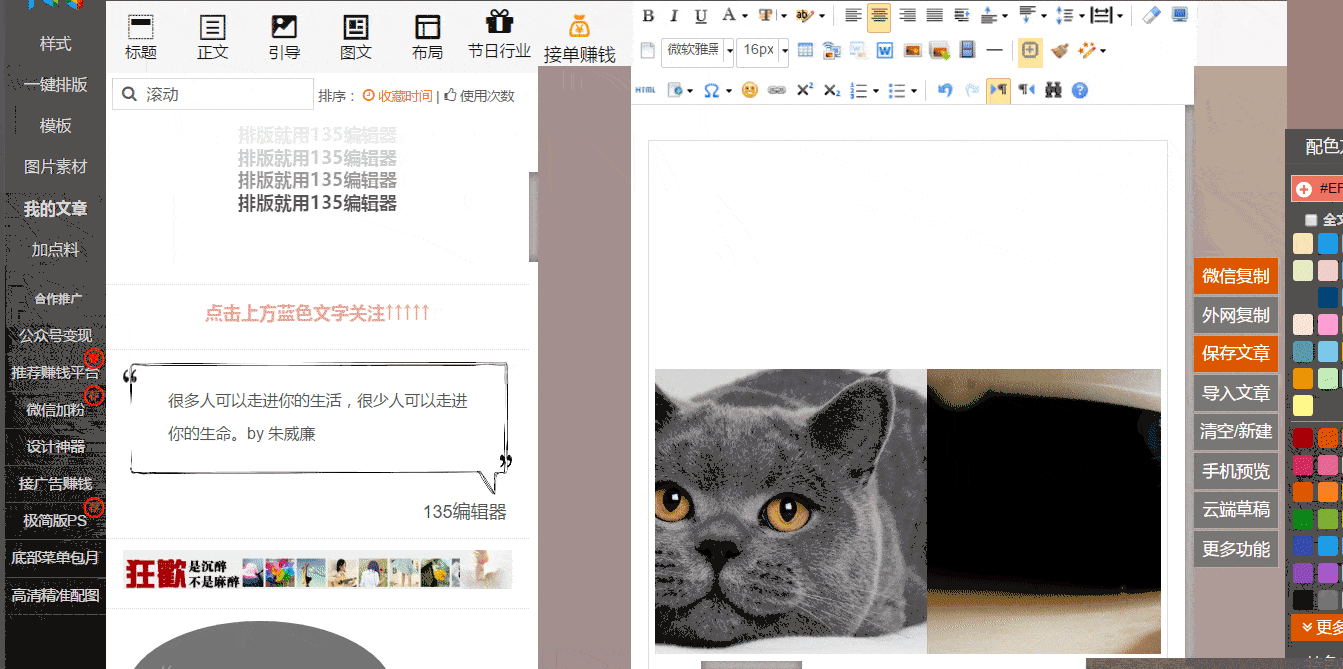The width and height of the screenshot is (1343, 669).
Task: Pick the dark red color swatch
Action: point(1302,437)
